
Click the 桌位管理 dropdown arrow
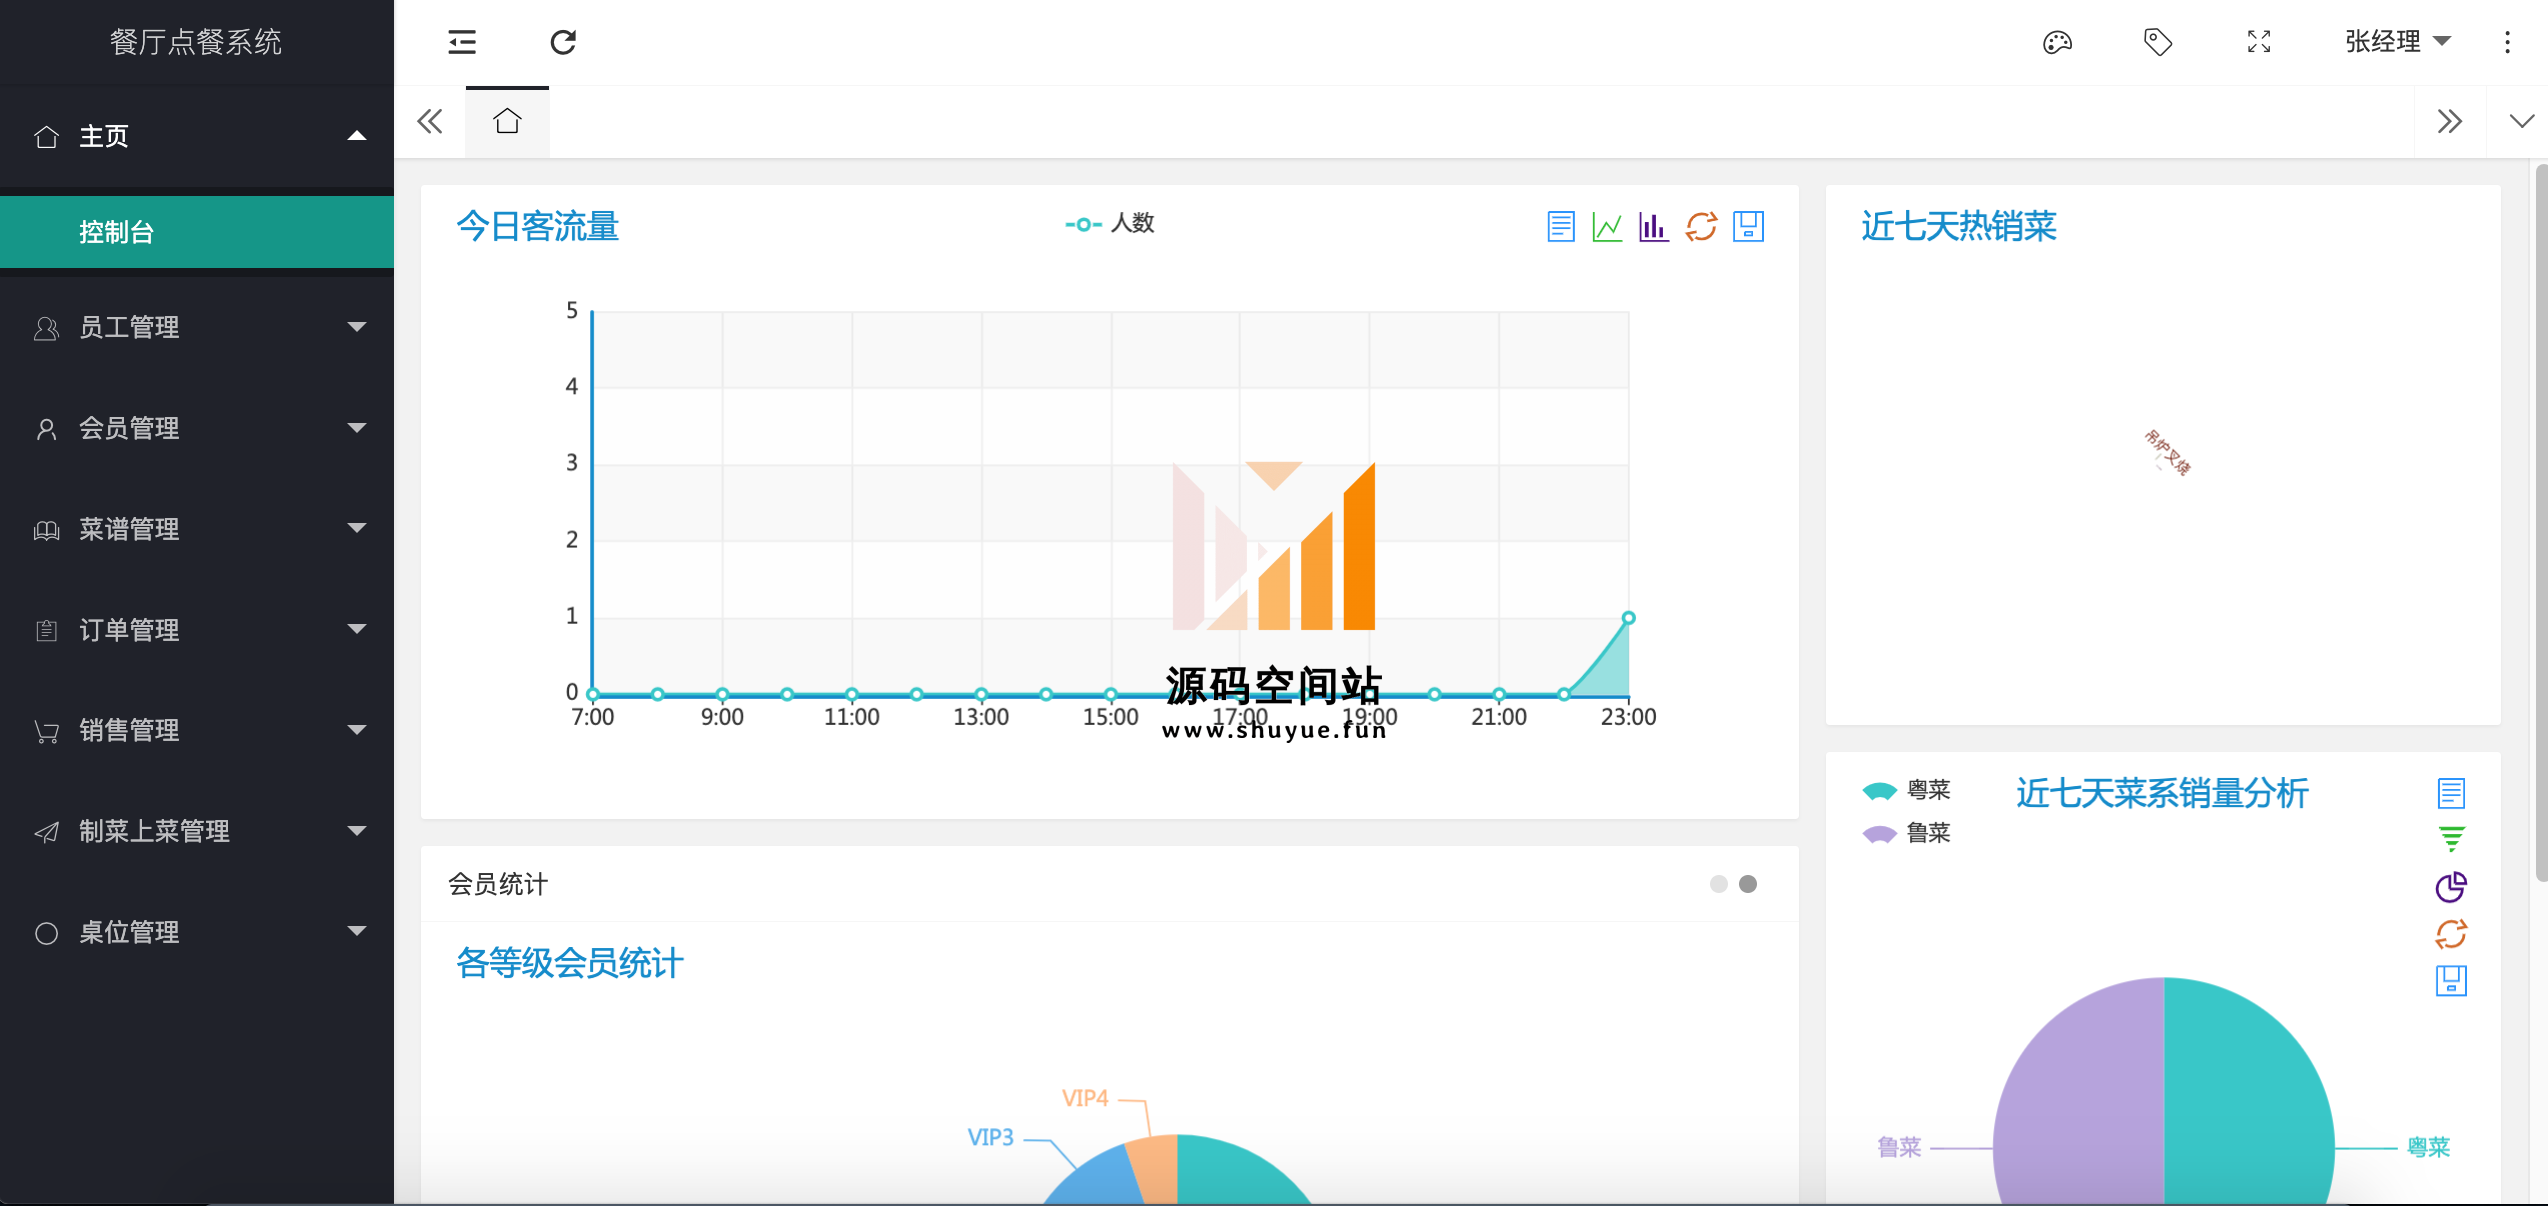pyautogui.click(x=356, y=931)
